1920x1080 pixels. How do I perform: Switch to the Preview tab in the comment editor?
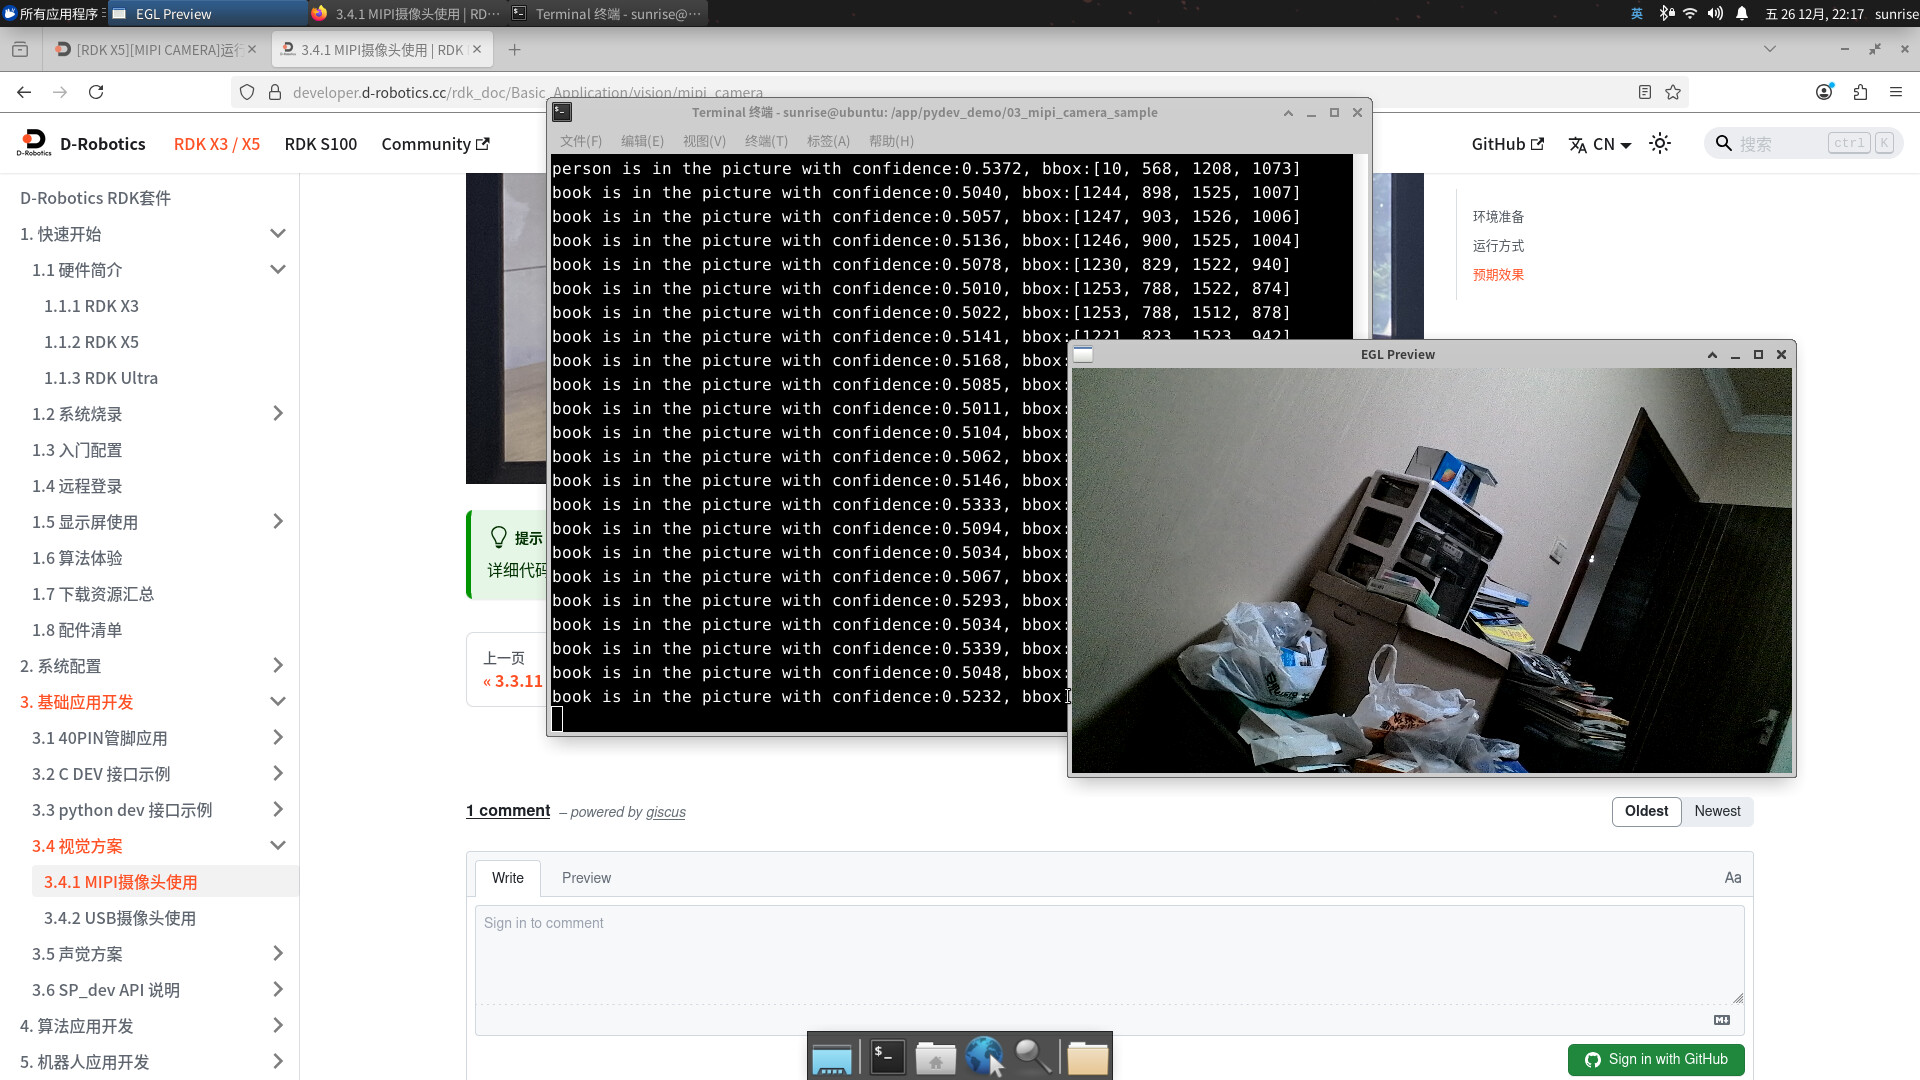586,877
